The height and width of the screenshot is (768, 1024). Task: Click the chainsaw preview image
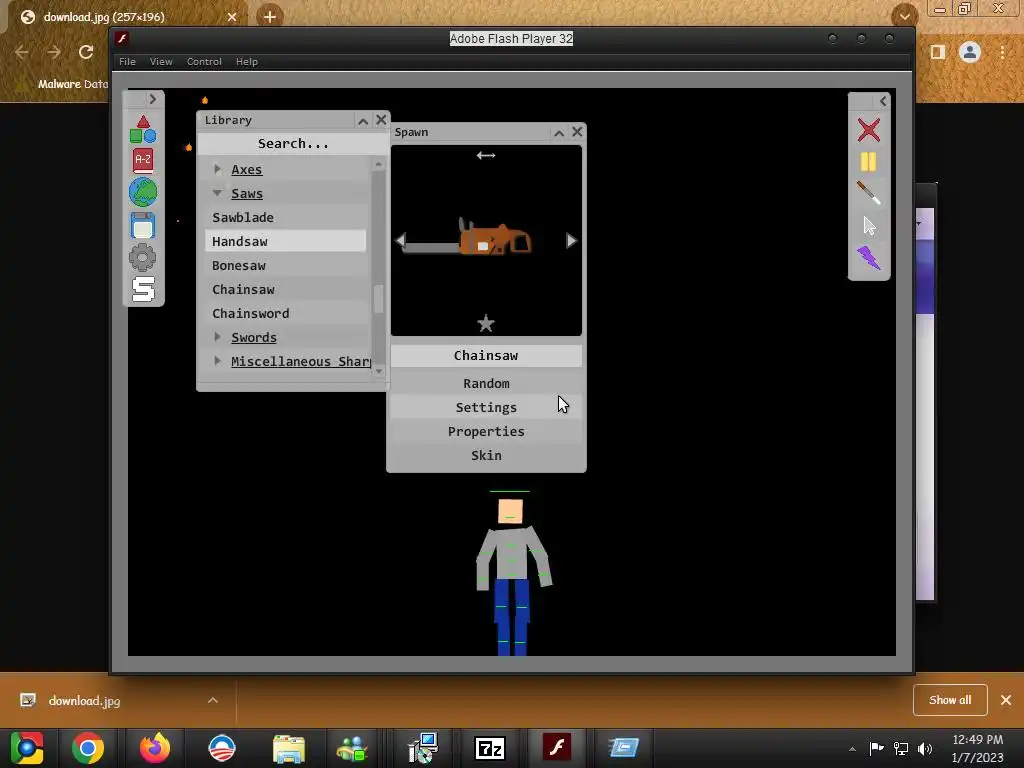tap(467, 238)
